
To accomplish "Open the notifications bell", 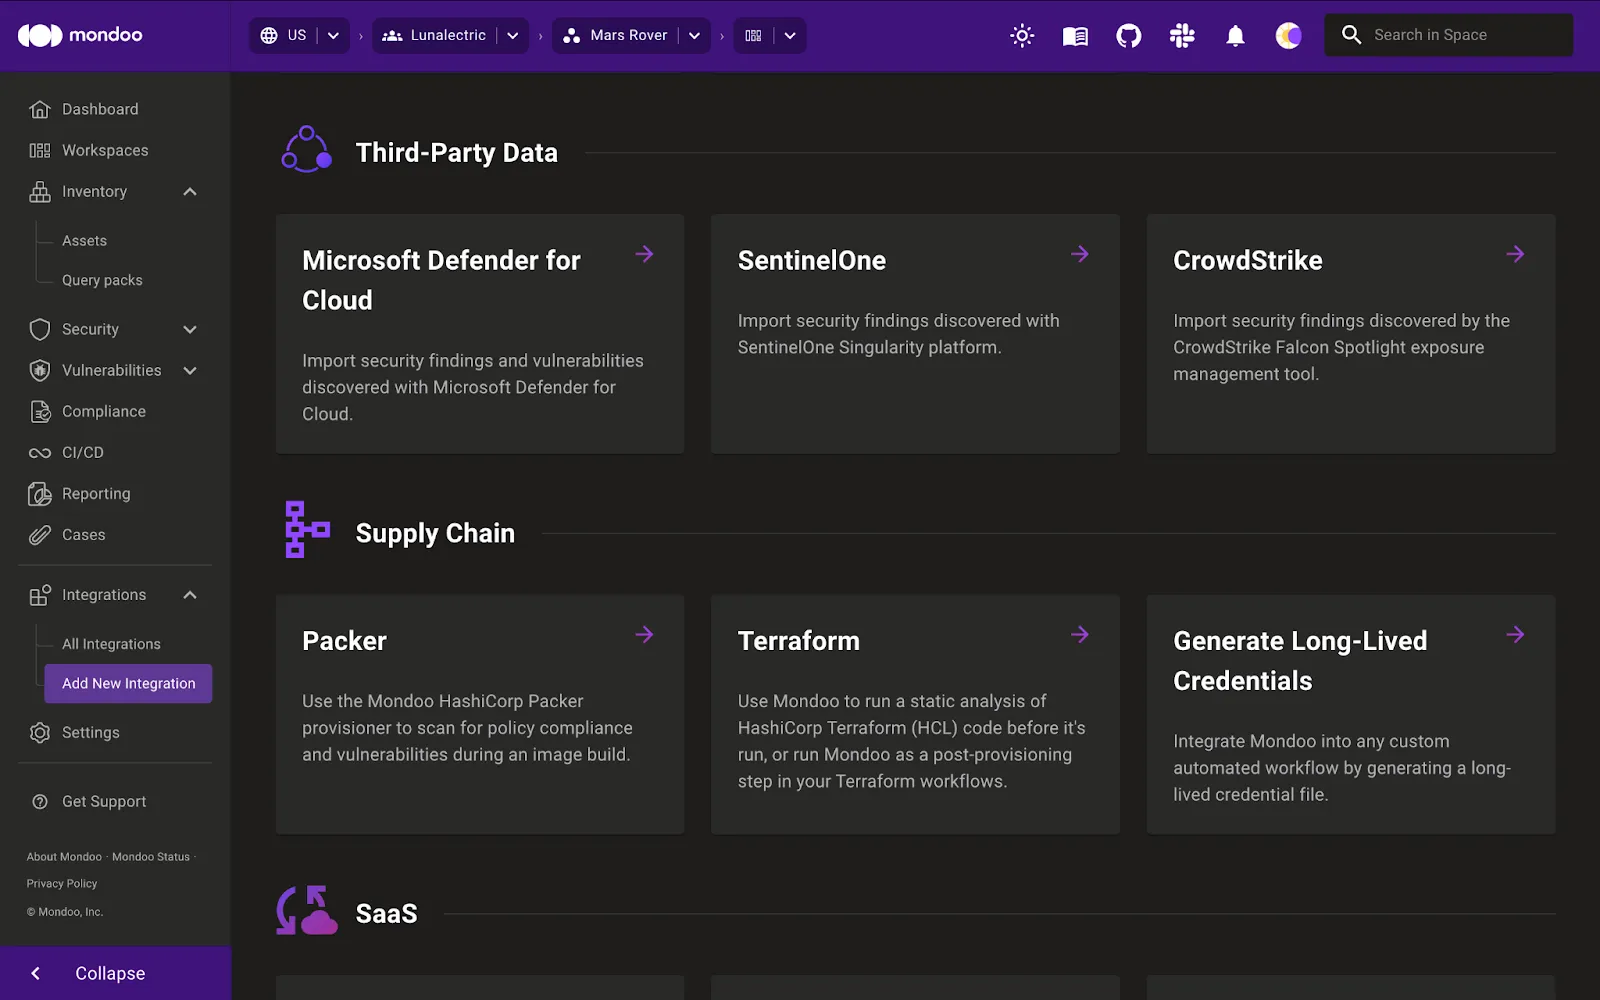I will [x=1236, y=36].
